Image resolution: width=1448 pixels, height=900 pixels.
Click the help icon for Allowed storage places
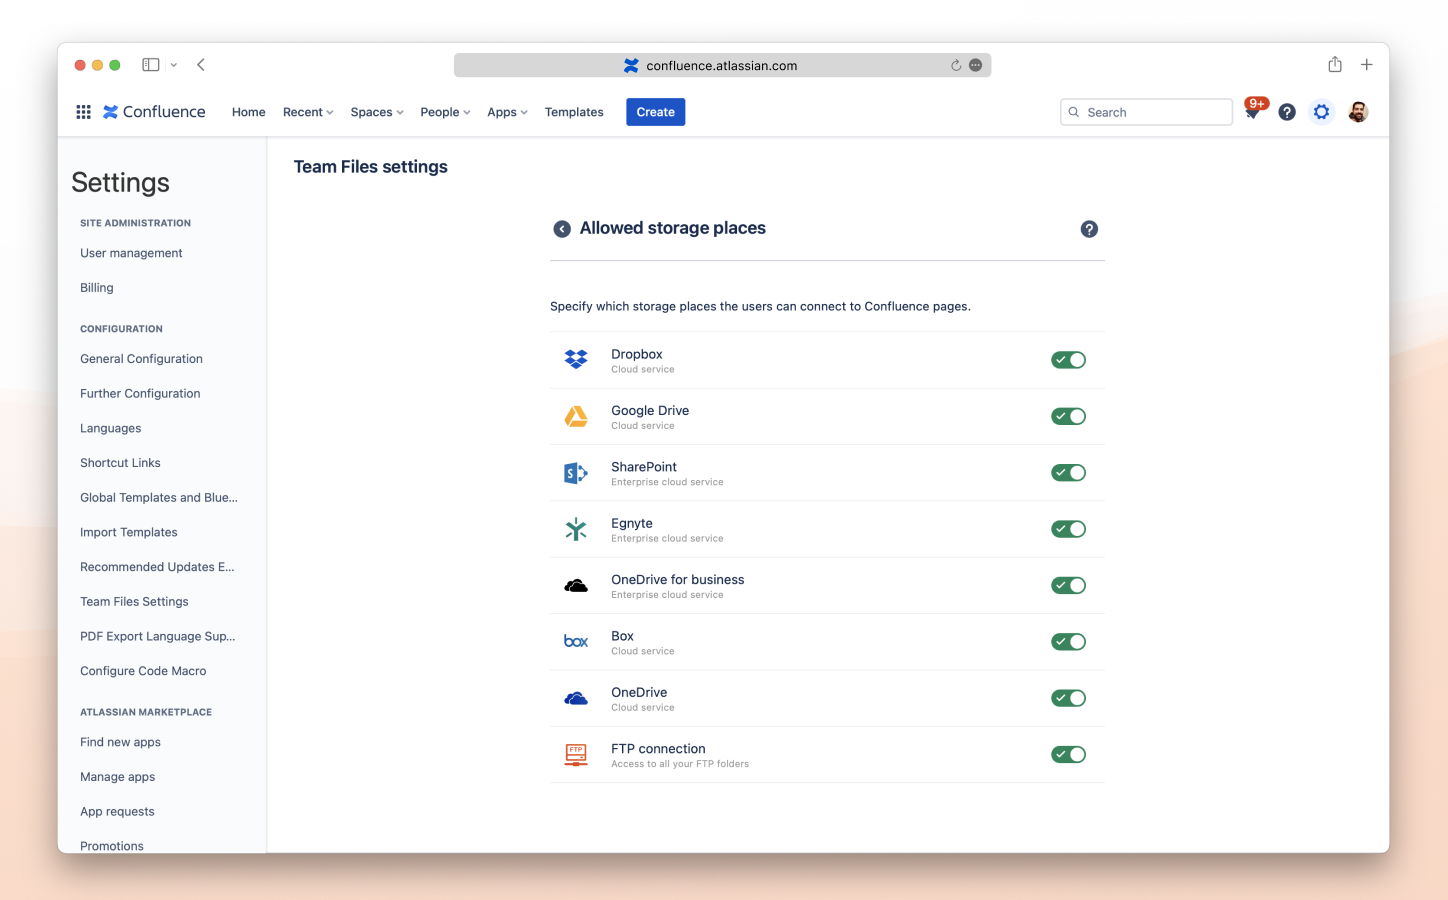(x=1089, y=229)
